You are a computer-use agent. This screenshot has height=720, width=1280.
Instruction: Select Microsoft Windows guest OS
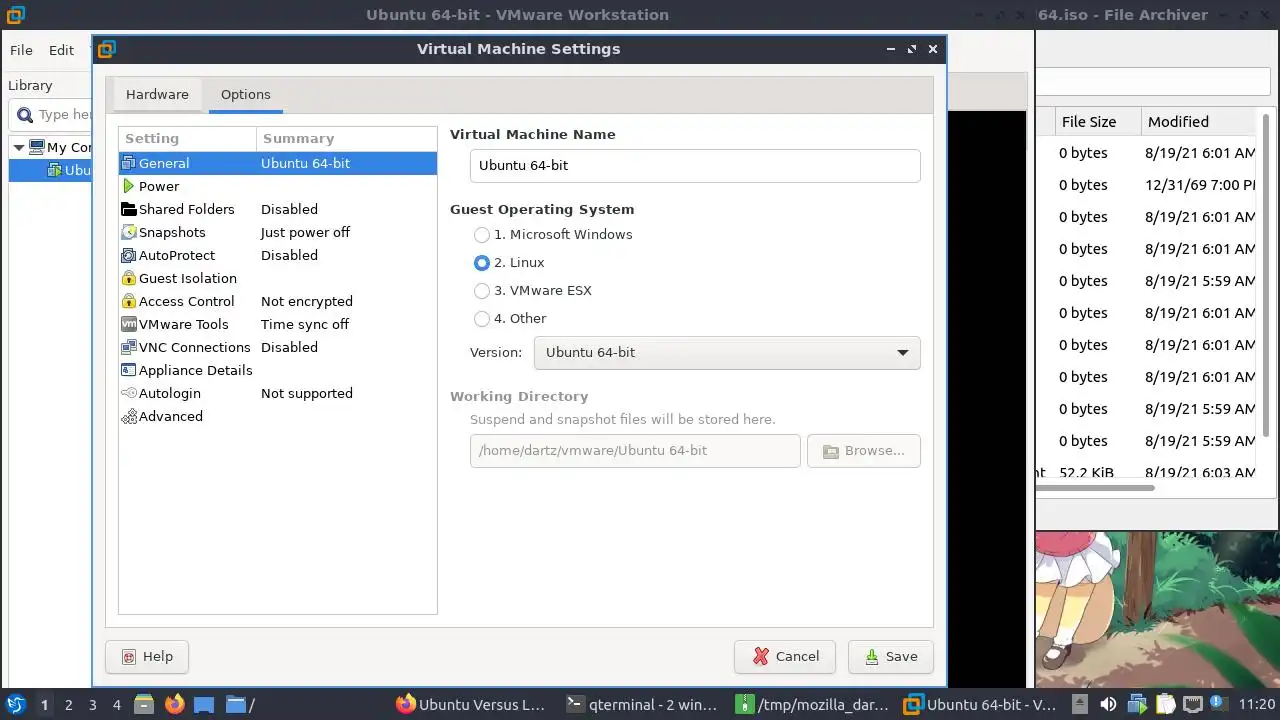pyautogui.click(x=553, y=234)
